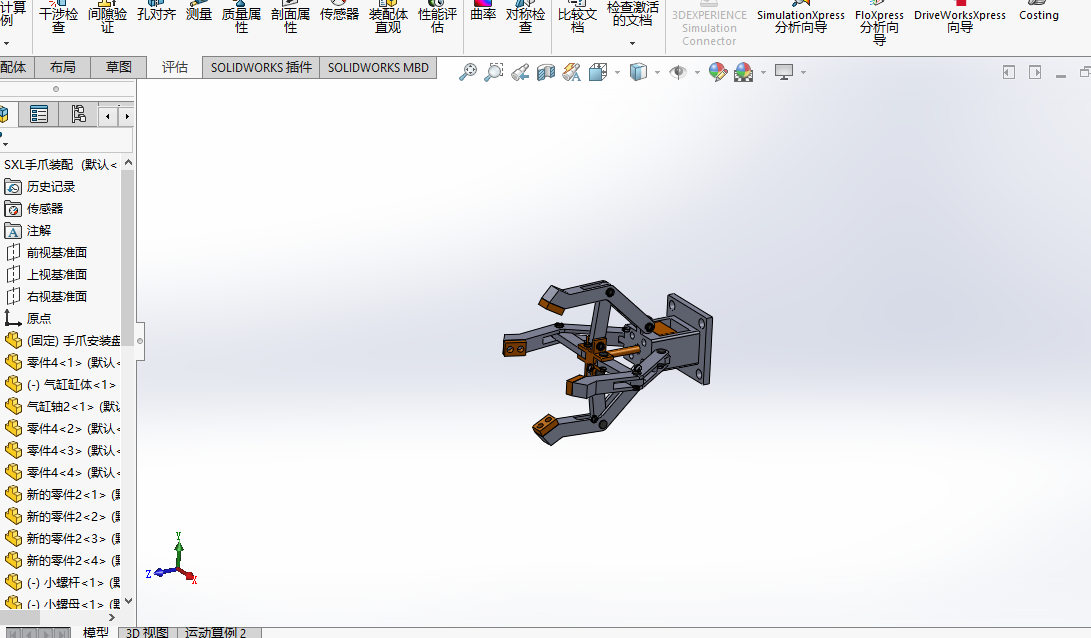Open the ConfigurationManager panel tab icon
Image resolution: width=1091 pixels, height=638 pixels.
click(78, 114)
